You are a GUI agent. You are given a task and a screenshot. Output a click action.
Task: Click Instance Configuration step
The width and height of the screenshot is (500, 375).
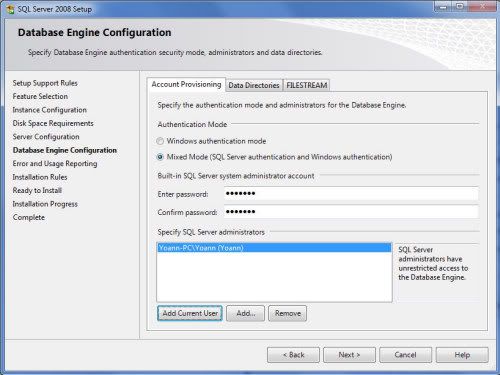[x=49, y=110]
